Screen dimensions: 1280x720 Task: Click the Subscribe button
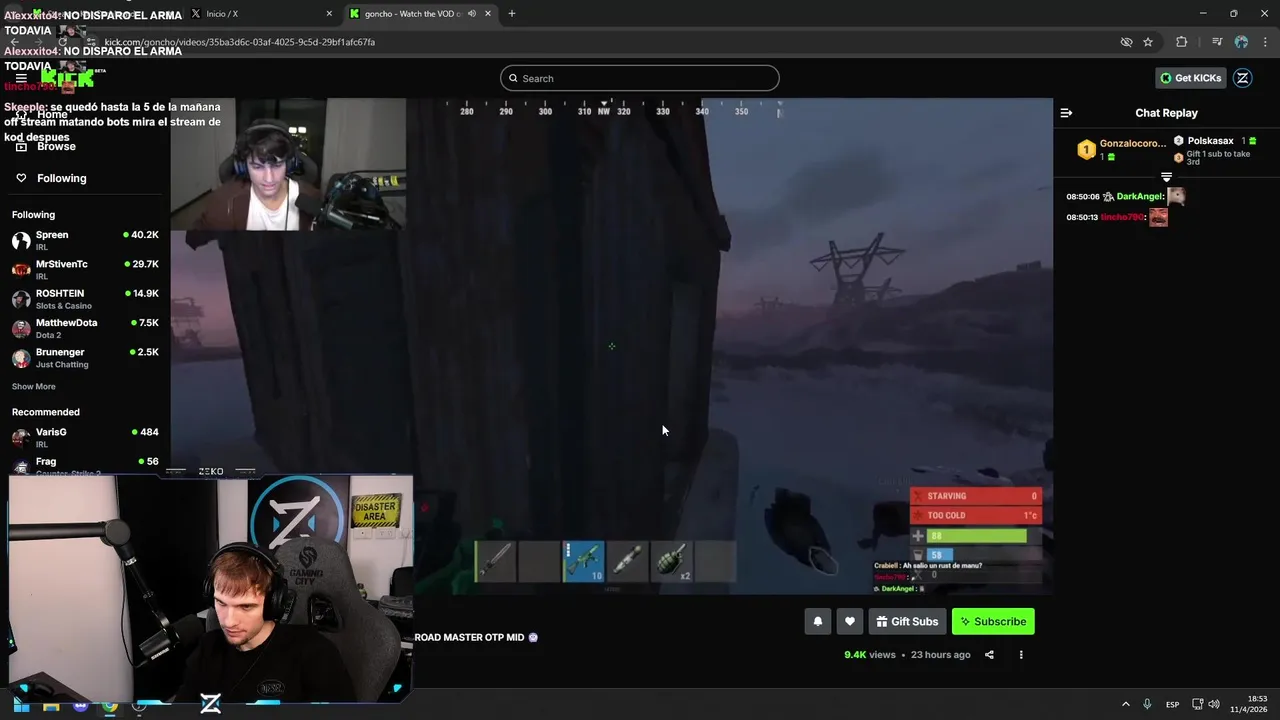tap(993, 621)
